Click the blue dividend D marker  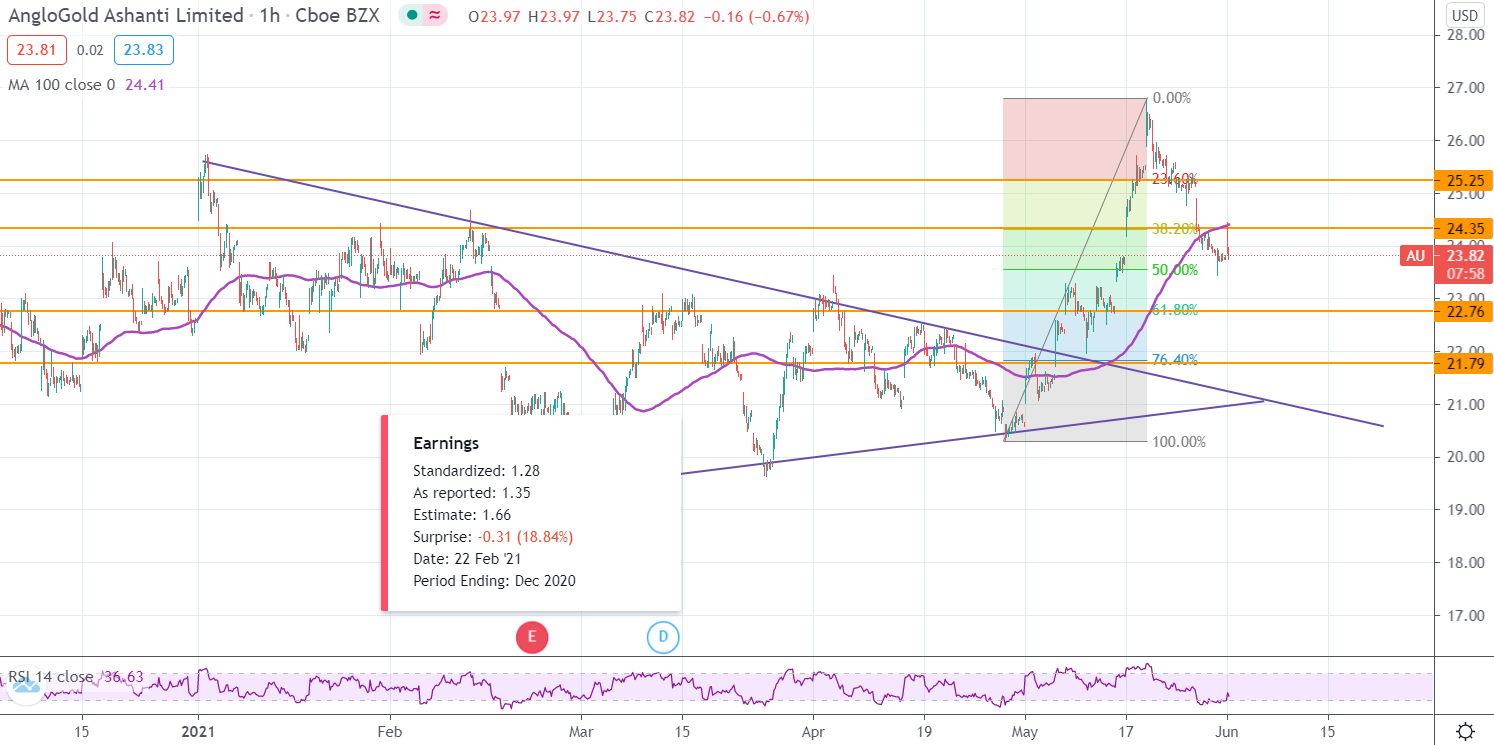click(x=663, y=636)
